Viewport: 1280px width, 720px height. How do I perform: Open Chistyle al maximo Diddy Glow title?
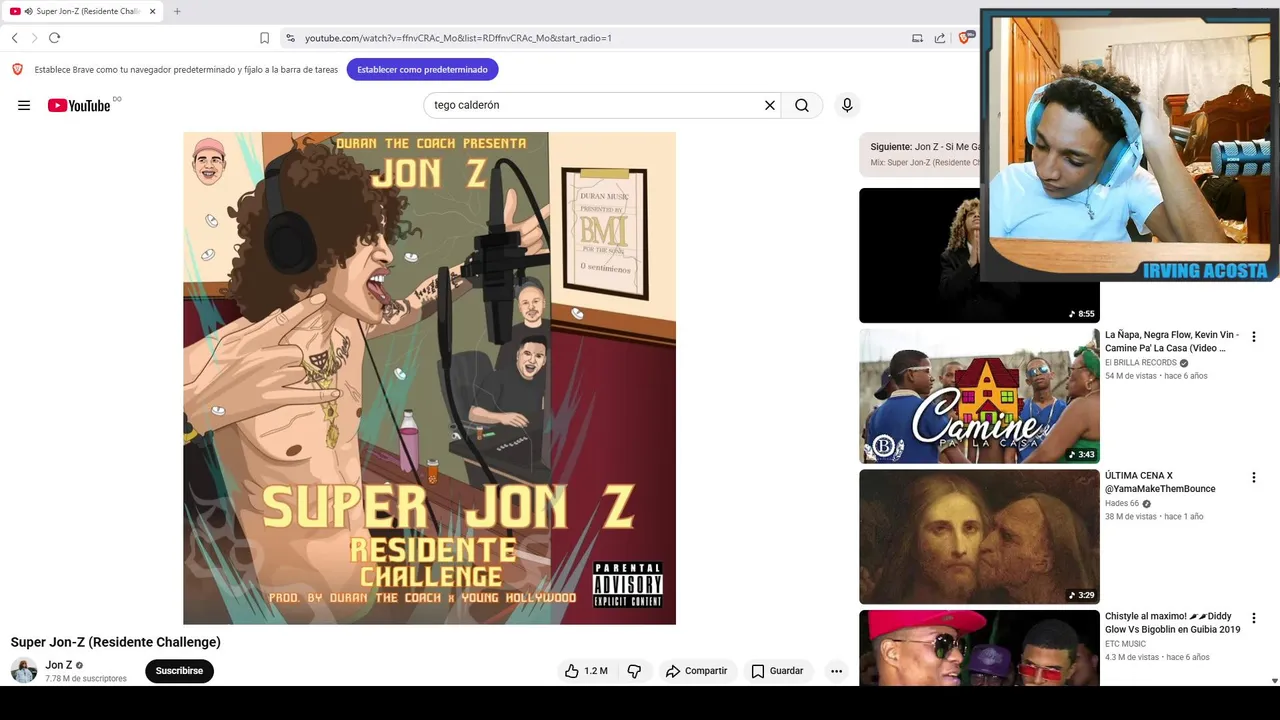click(x=1172, y=623)
